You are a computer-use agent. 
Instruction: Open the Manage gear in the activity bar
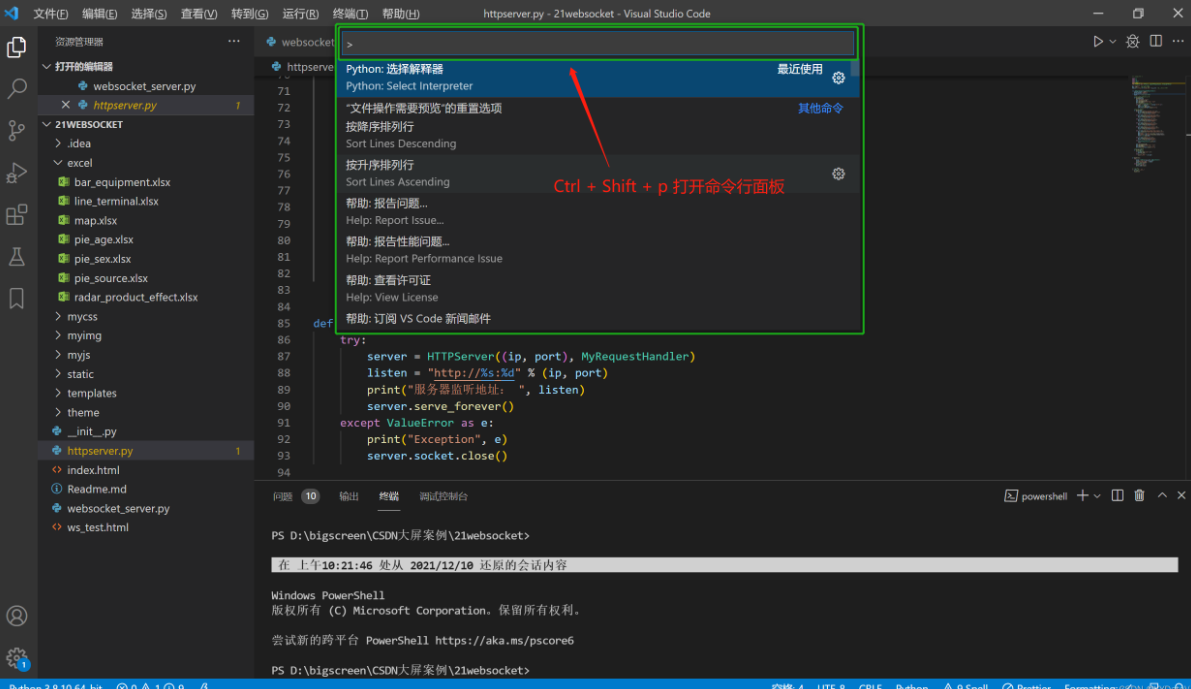(x=17, y=658)
